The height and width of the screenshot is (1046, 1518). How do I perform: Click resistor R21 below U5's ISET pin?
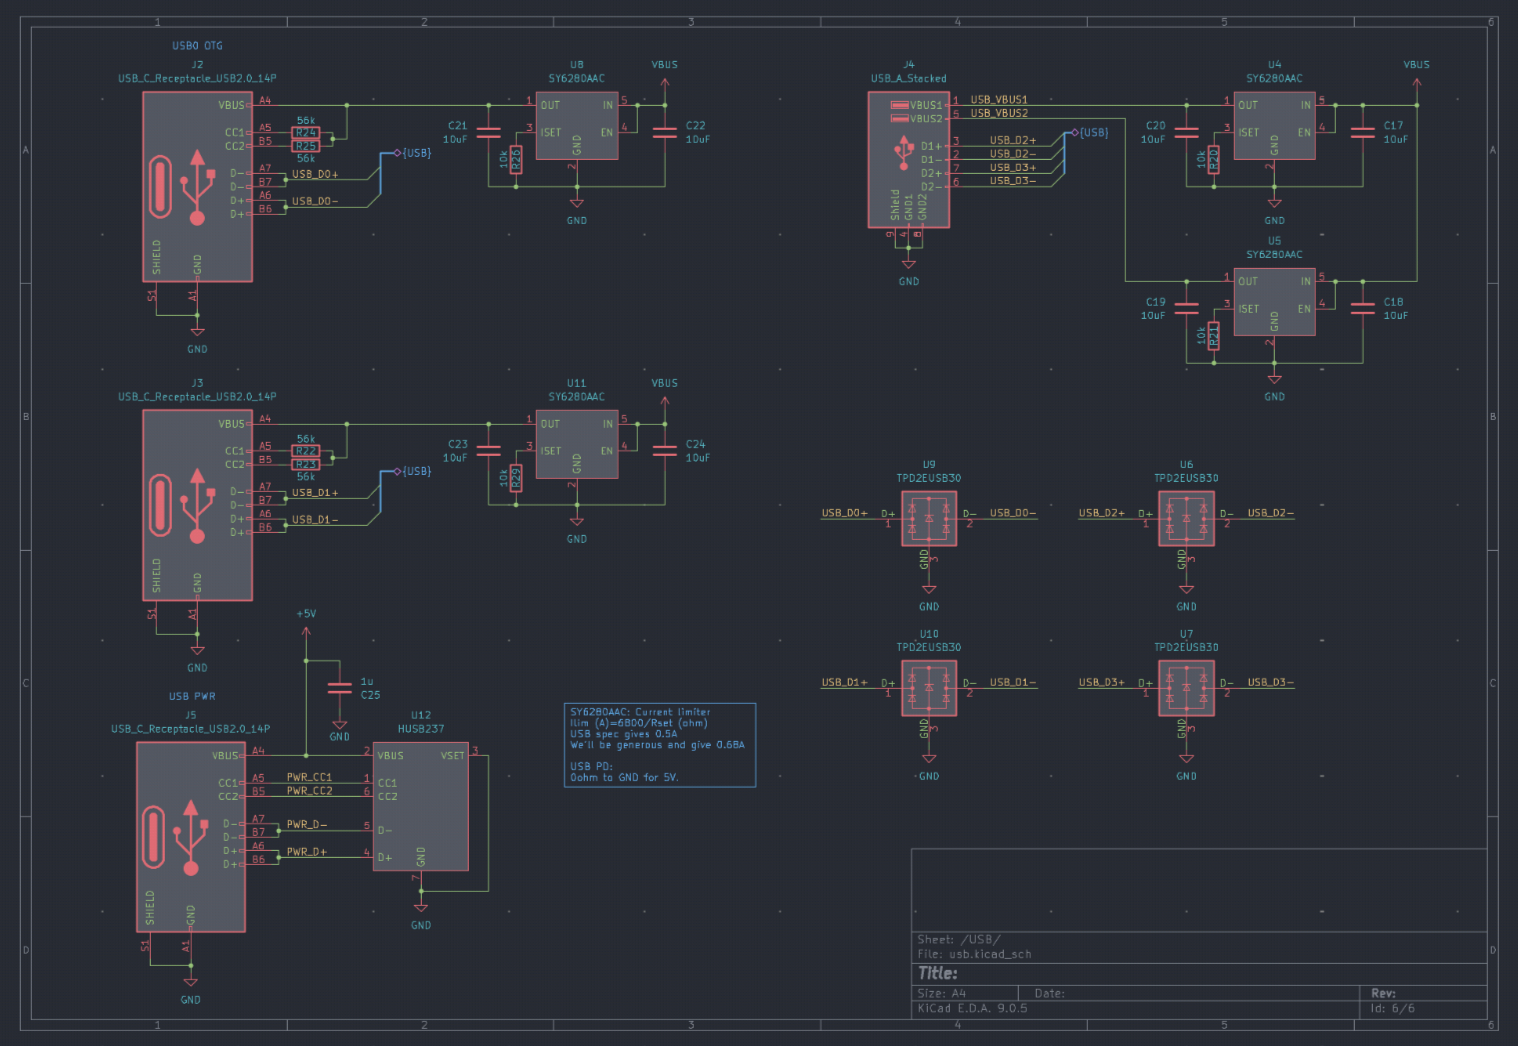point(1213,336)
